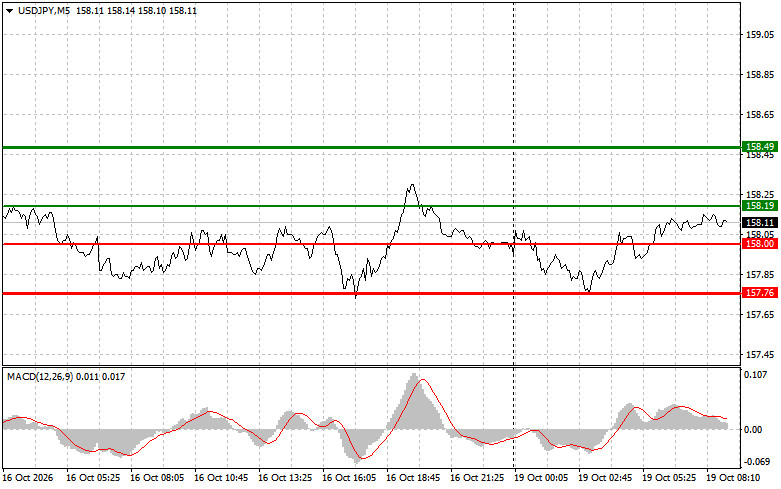The image size is (781, 489).
Task: Click the 16 Oct 21:25 time label
Action: 477,478
